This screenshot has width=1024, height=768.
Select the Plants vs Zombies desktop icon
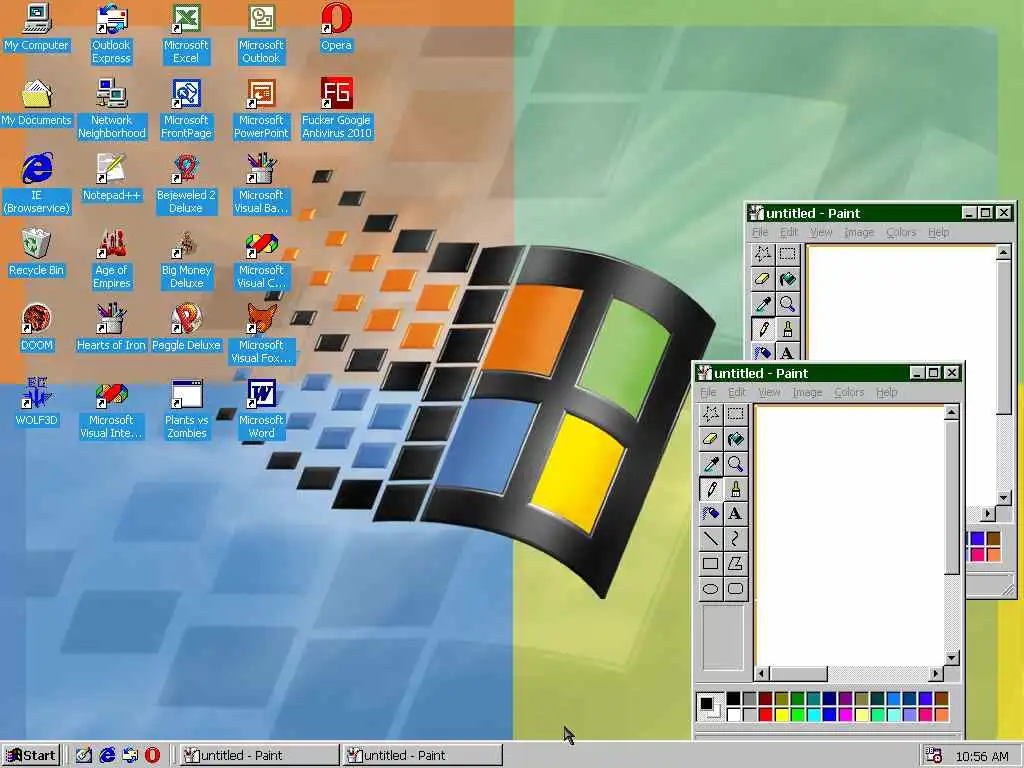[186, 409]
